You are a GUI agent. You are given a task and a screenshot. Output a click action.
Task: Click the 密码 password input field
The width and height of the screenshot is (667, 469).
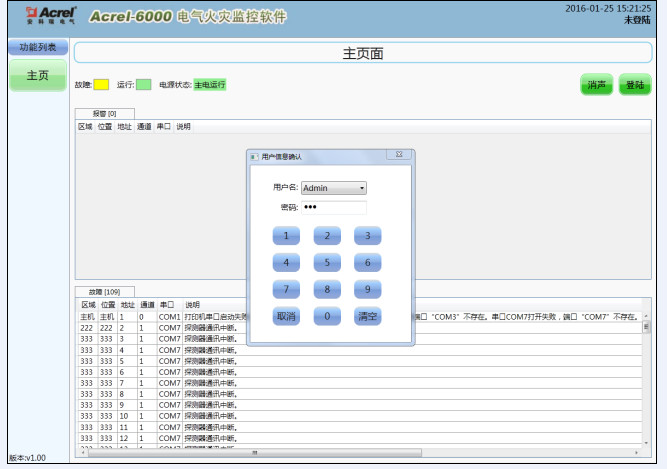[x=333, y=207]
